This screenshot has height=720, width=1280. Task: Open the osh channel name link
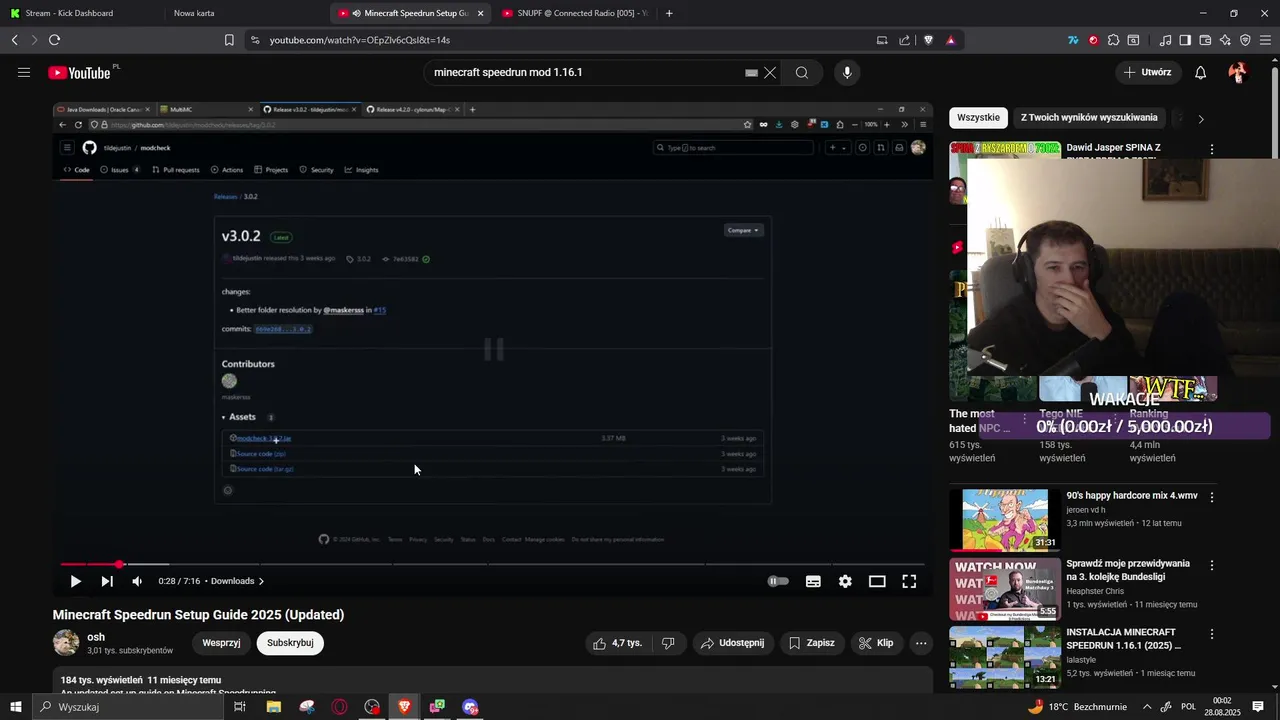point(96,637)
